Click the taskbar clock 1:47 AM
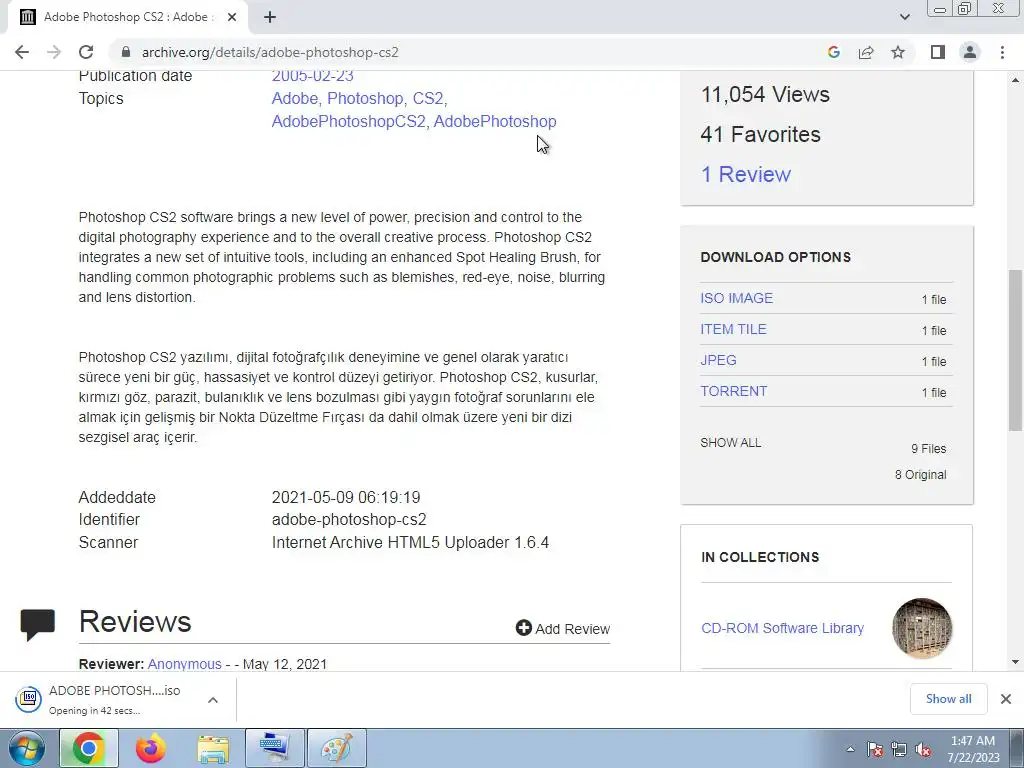Screen dimensions: 1024x768 973,741
